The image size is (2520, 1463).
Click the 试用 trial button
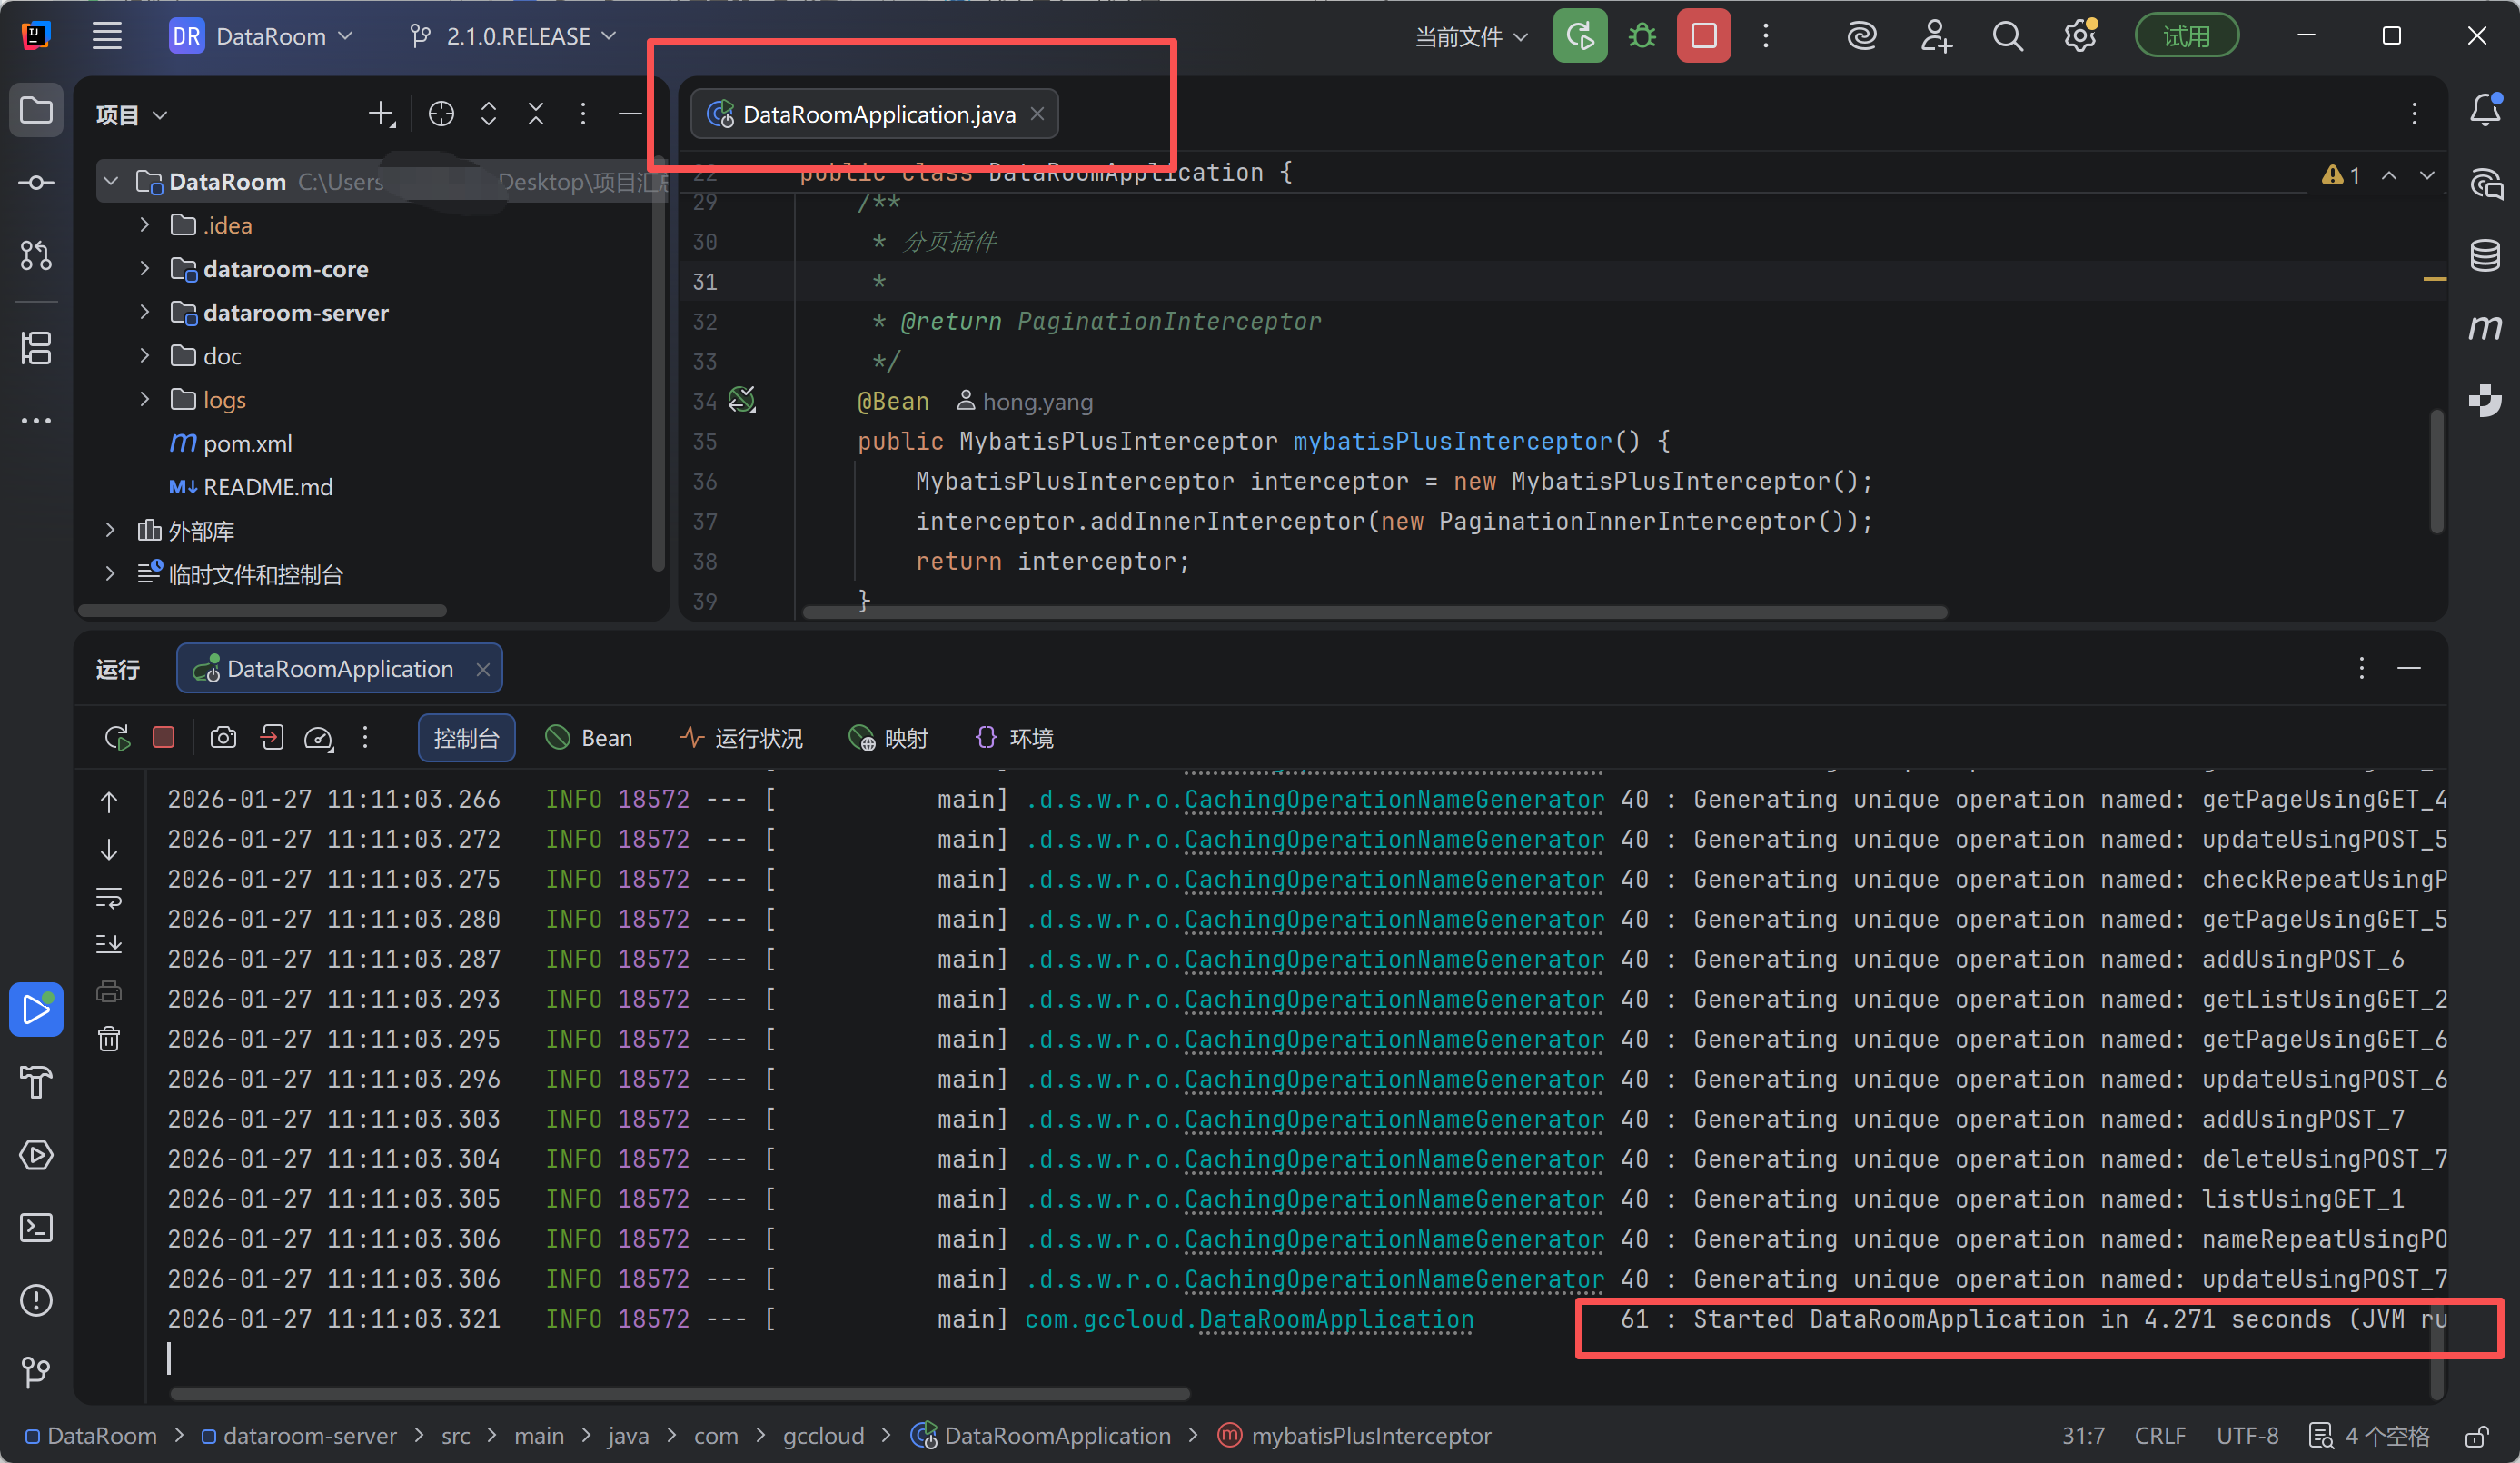point(2186,37)
